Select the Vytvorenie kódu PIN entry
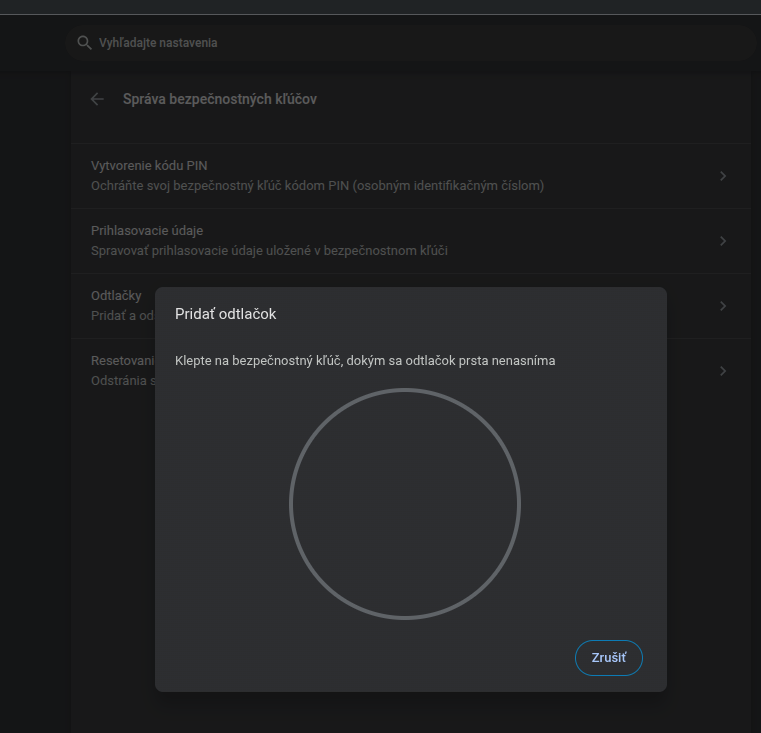The height and width of the screenshot is (733, 761). 149,166
